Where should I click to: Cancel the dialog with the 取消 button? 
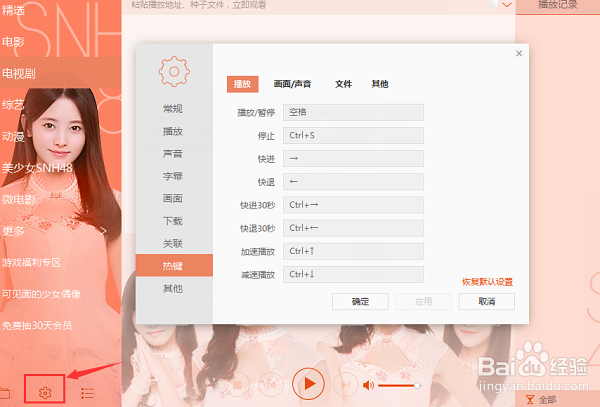click(x=487, y=301)
